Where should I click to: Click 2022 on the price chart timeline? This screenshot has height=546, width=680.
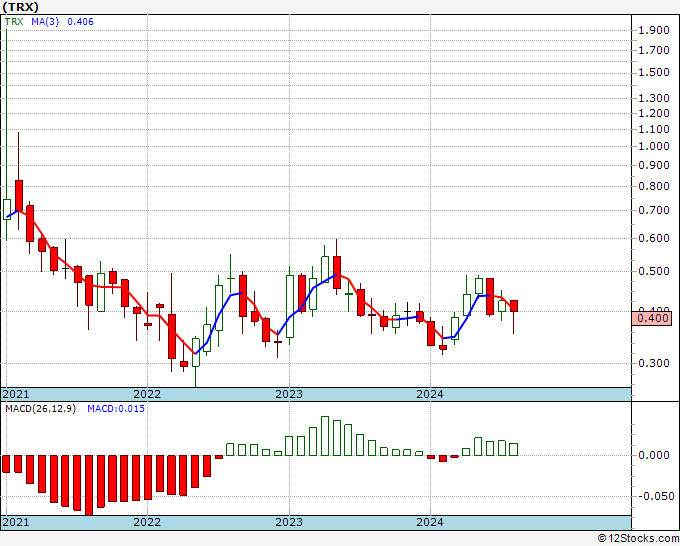point(147,394)
